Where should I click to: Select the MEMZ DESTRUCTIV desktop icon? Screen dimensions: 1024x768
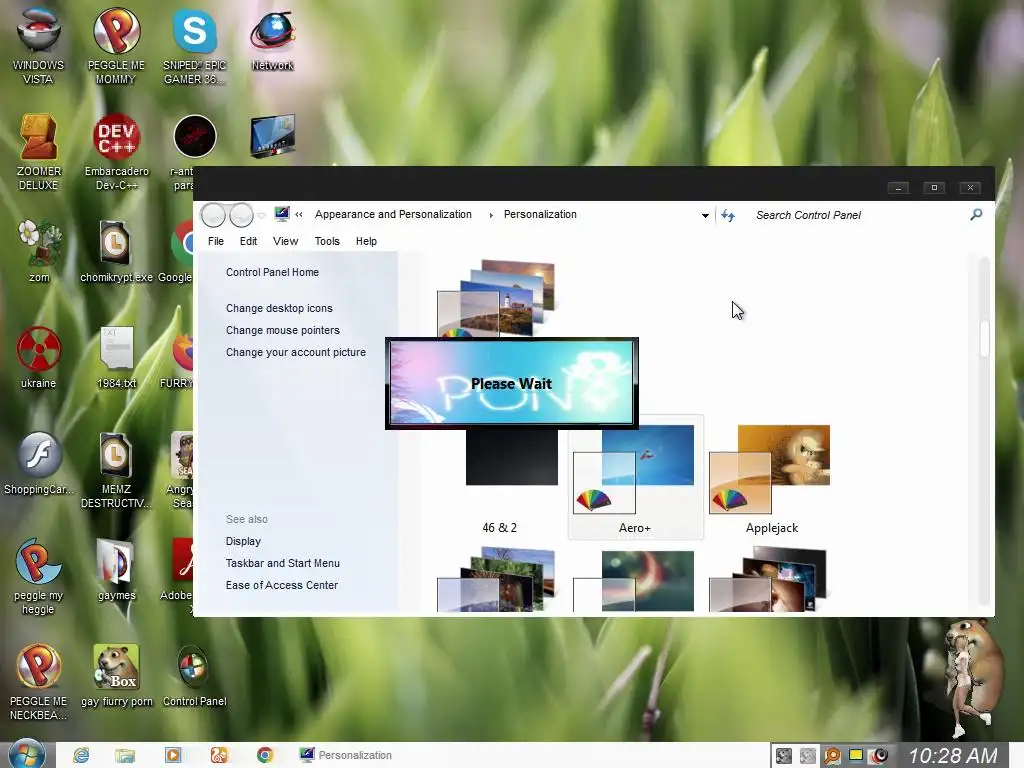coord(116,470)
